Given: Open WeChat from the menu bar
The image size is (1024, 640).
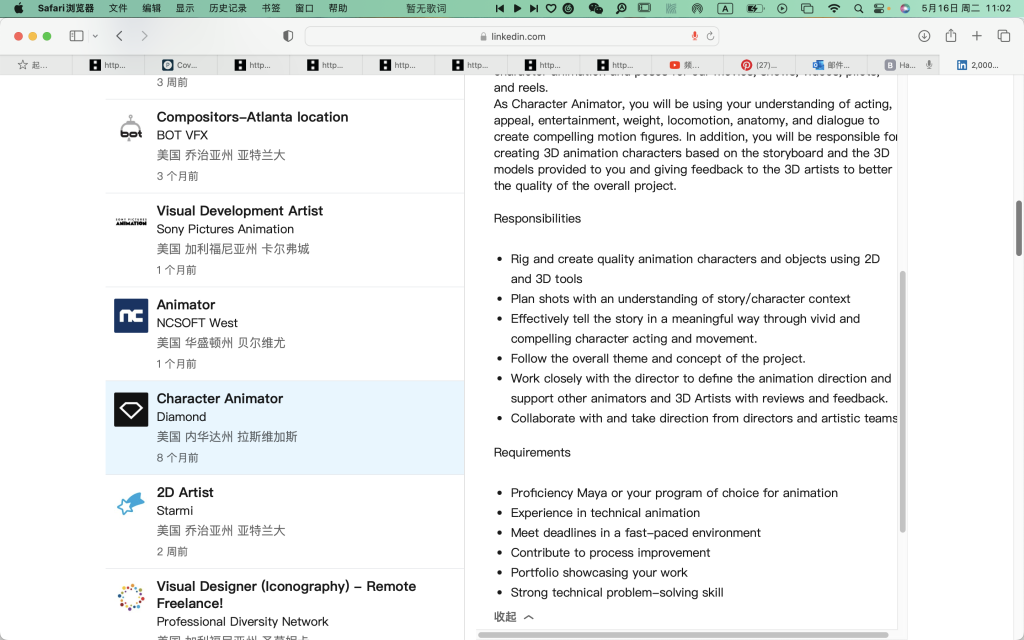Looking at the screenshot, I should pyautogui.click(x=596, y=8).
